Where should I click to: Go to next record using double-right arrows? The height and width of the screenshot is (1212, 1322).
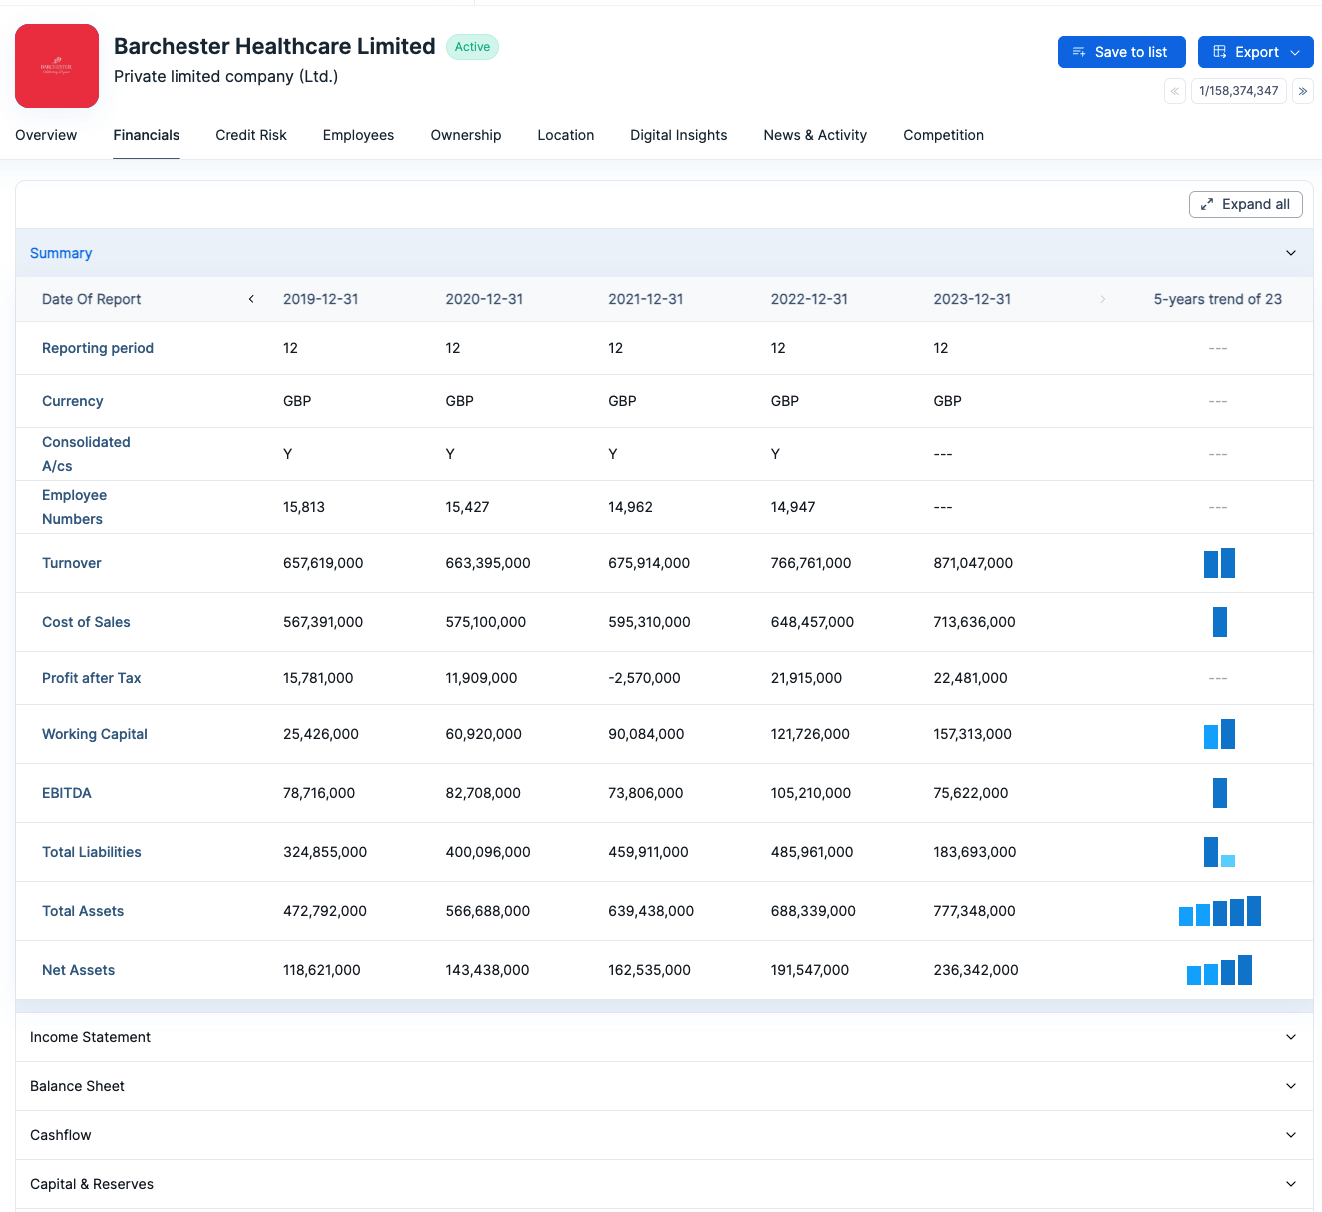[1302, 91]
